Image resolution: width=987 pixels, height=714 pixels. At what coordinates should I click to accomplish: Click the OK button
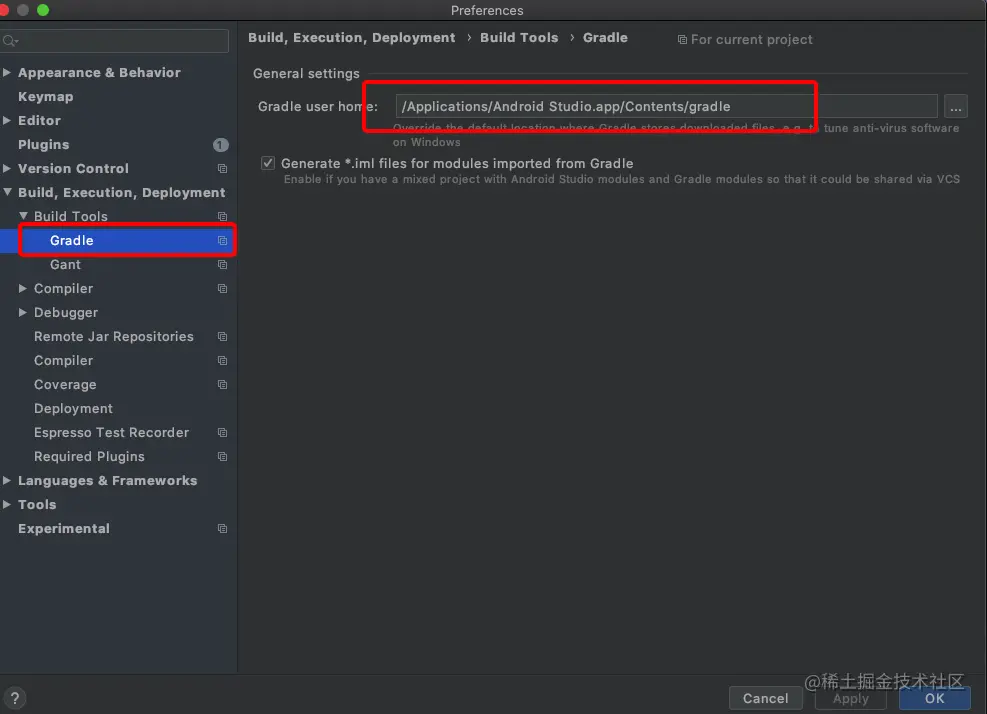(x=935, y=698)
